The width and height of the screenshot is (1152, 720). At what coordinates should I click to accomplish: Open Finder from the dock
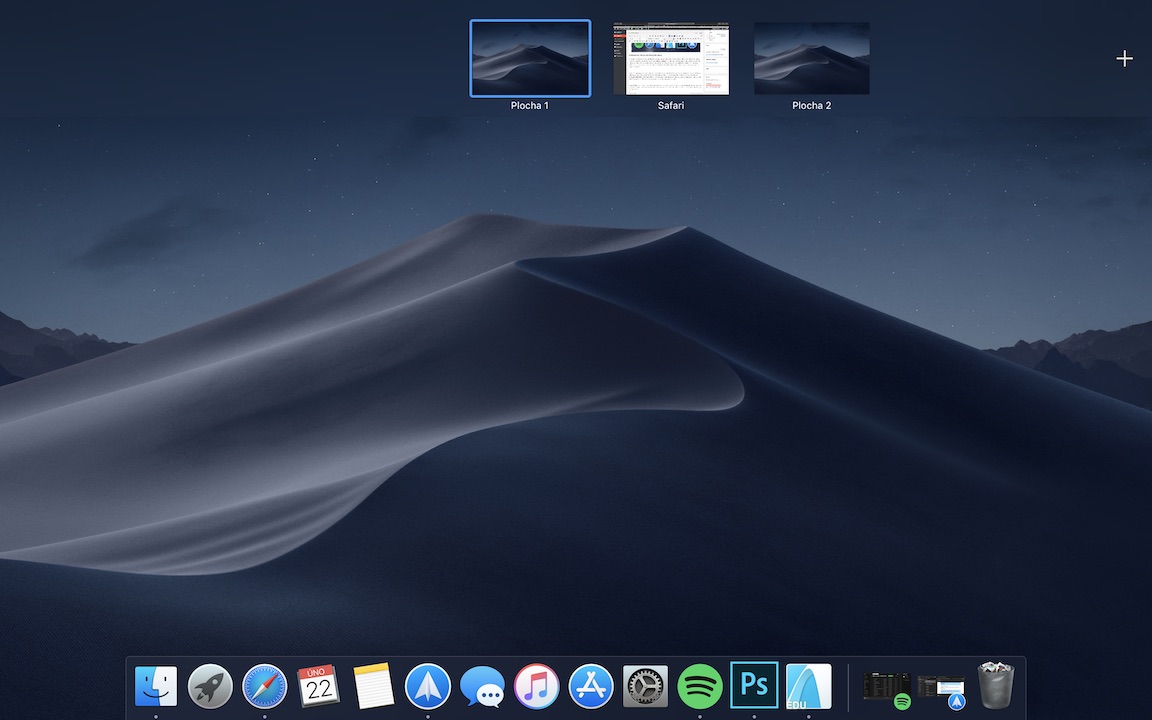pyautogui.click(x=156, y=686)
